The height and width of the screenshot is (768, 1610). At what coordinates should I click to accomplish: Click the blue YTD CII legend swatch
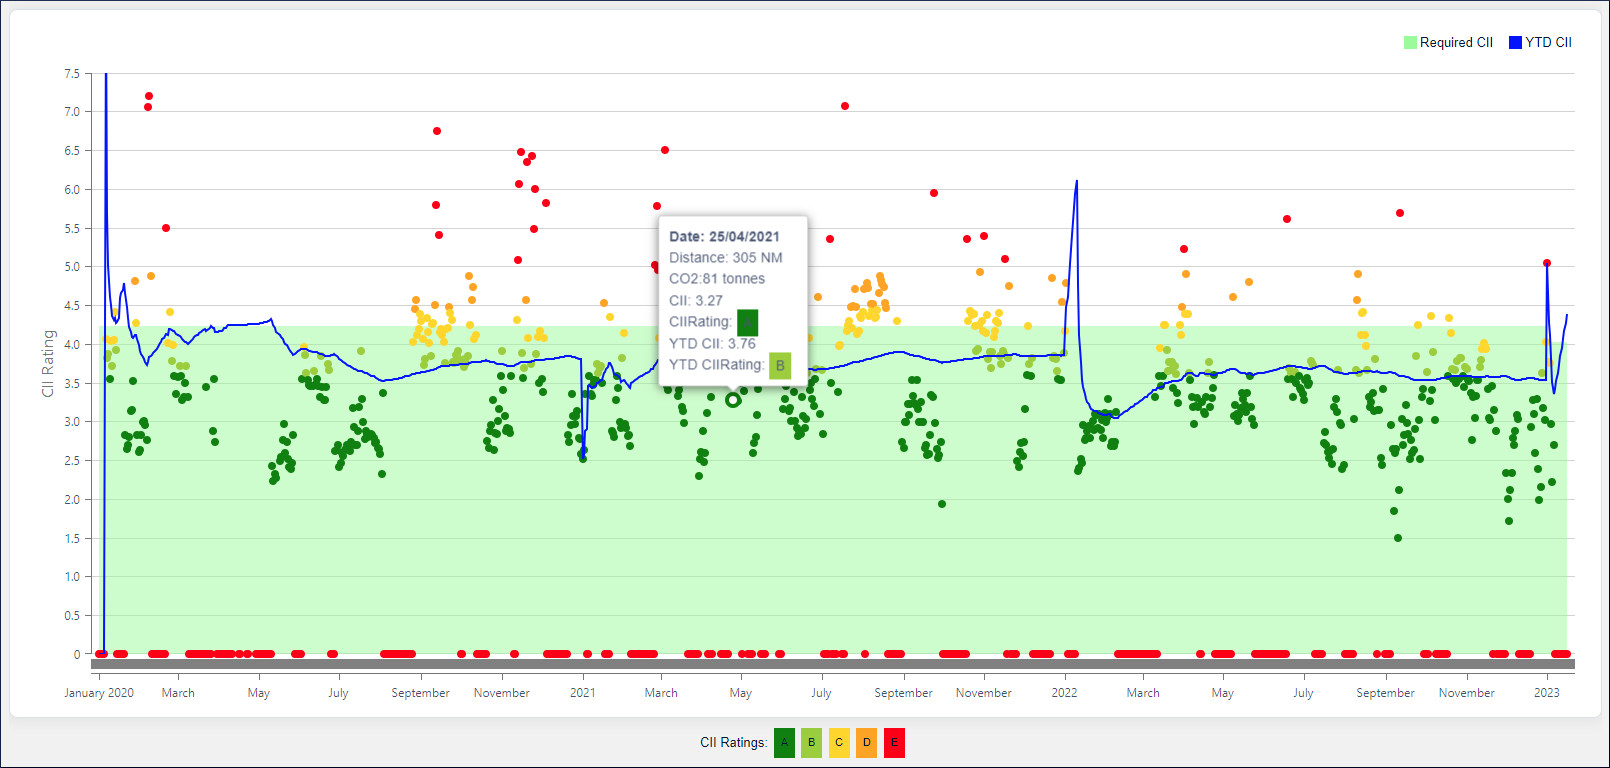tap(1515, 42)
